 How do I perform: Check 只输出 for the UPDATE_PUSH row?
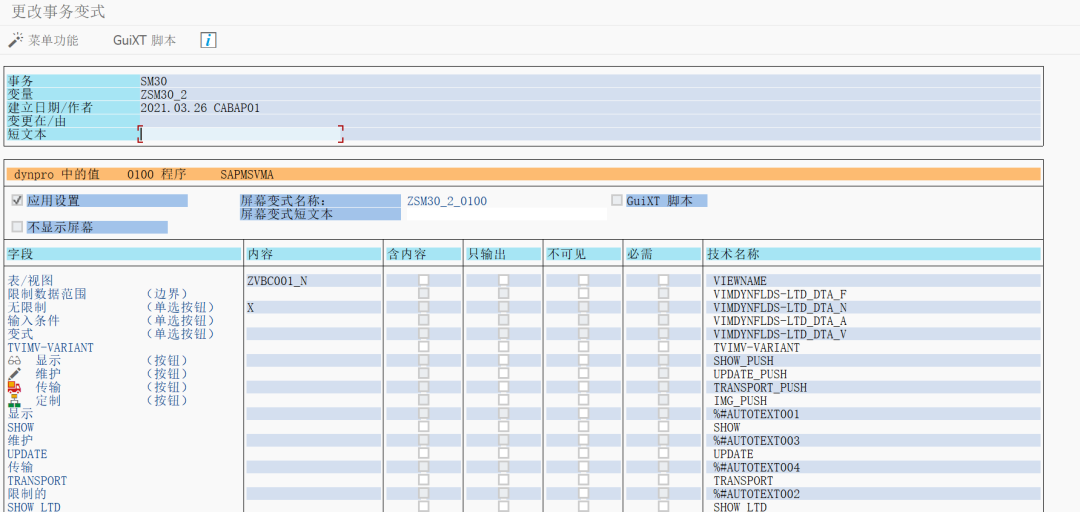pos(504,373)
